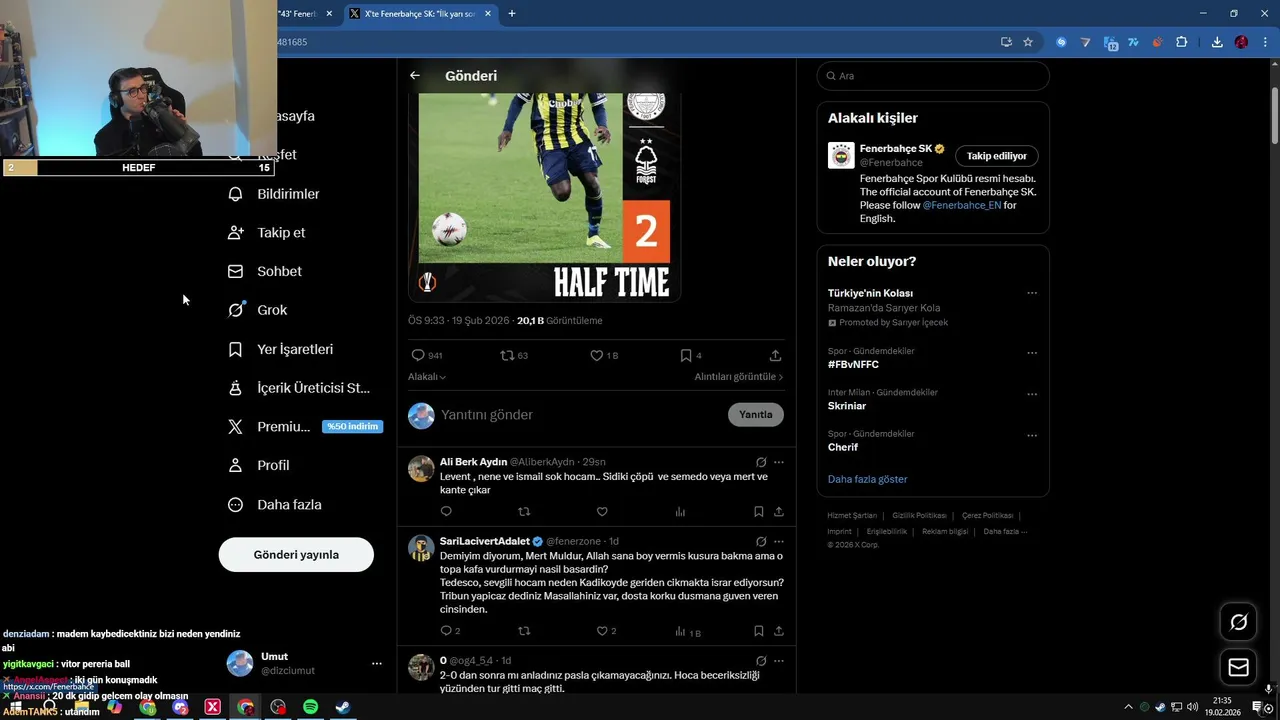Screen dimensions: 1280x720
Task: Open Takip et in the sidebar
Action: [x=267, y=233]
